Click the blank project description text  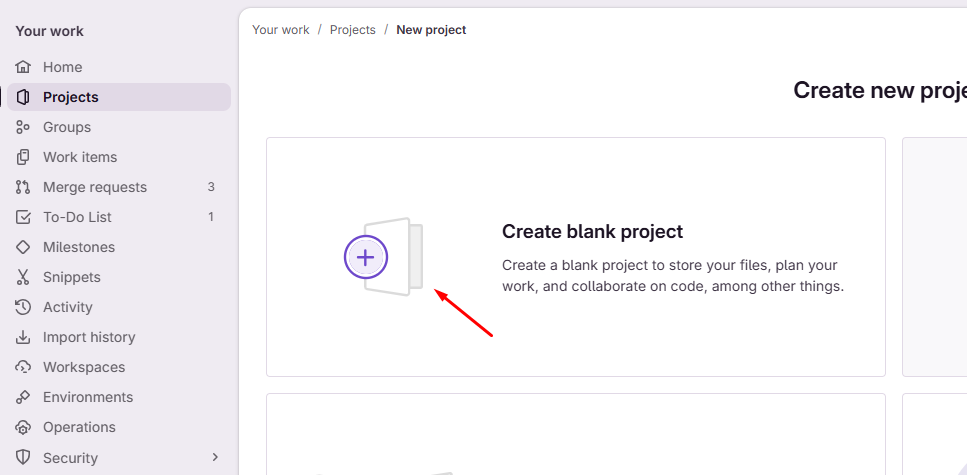(x=673, y=276)
